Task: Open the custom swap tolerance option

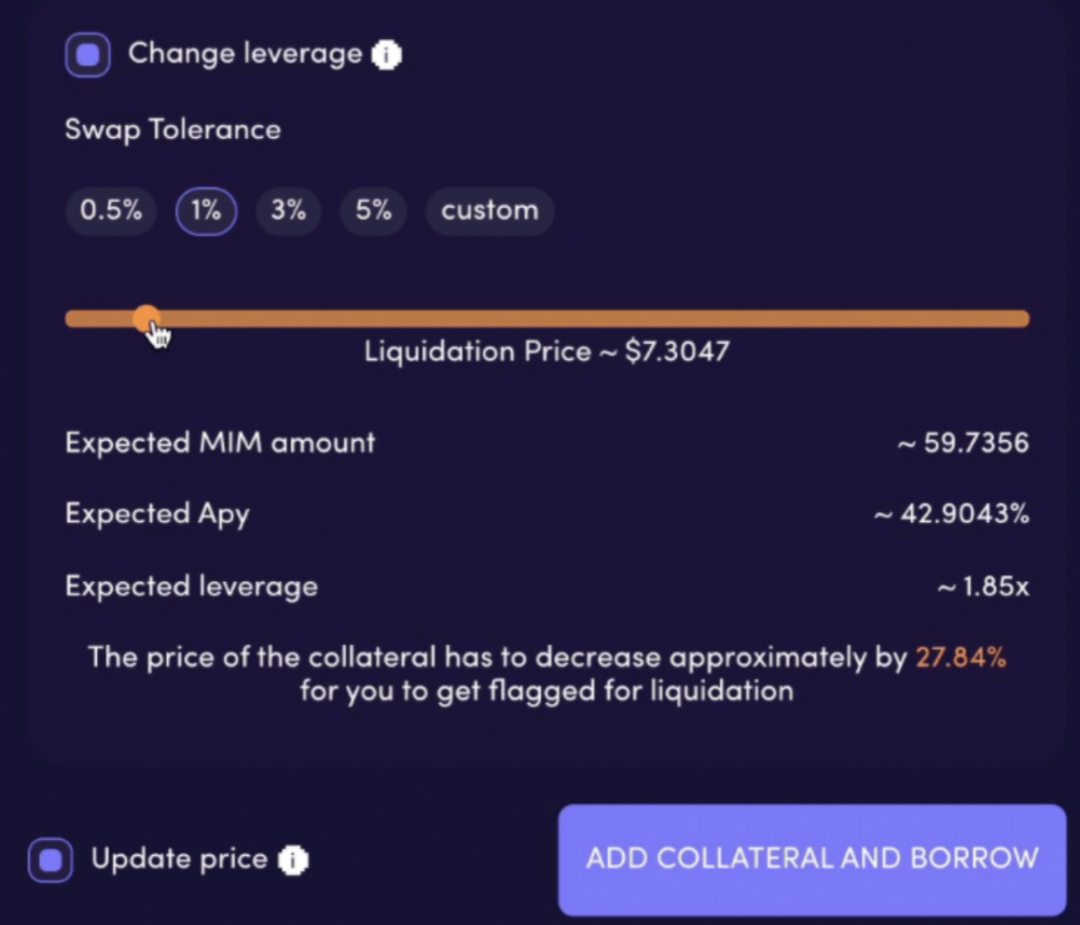Action: pyautogui.click(x=489, y=211)
